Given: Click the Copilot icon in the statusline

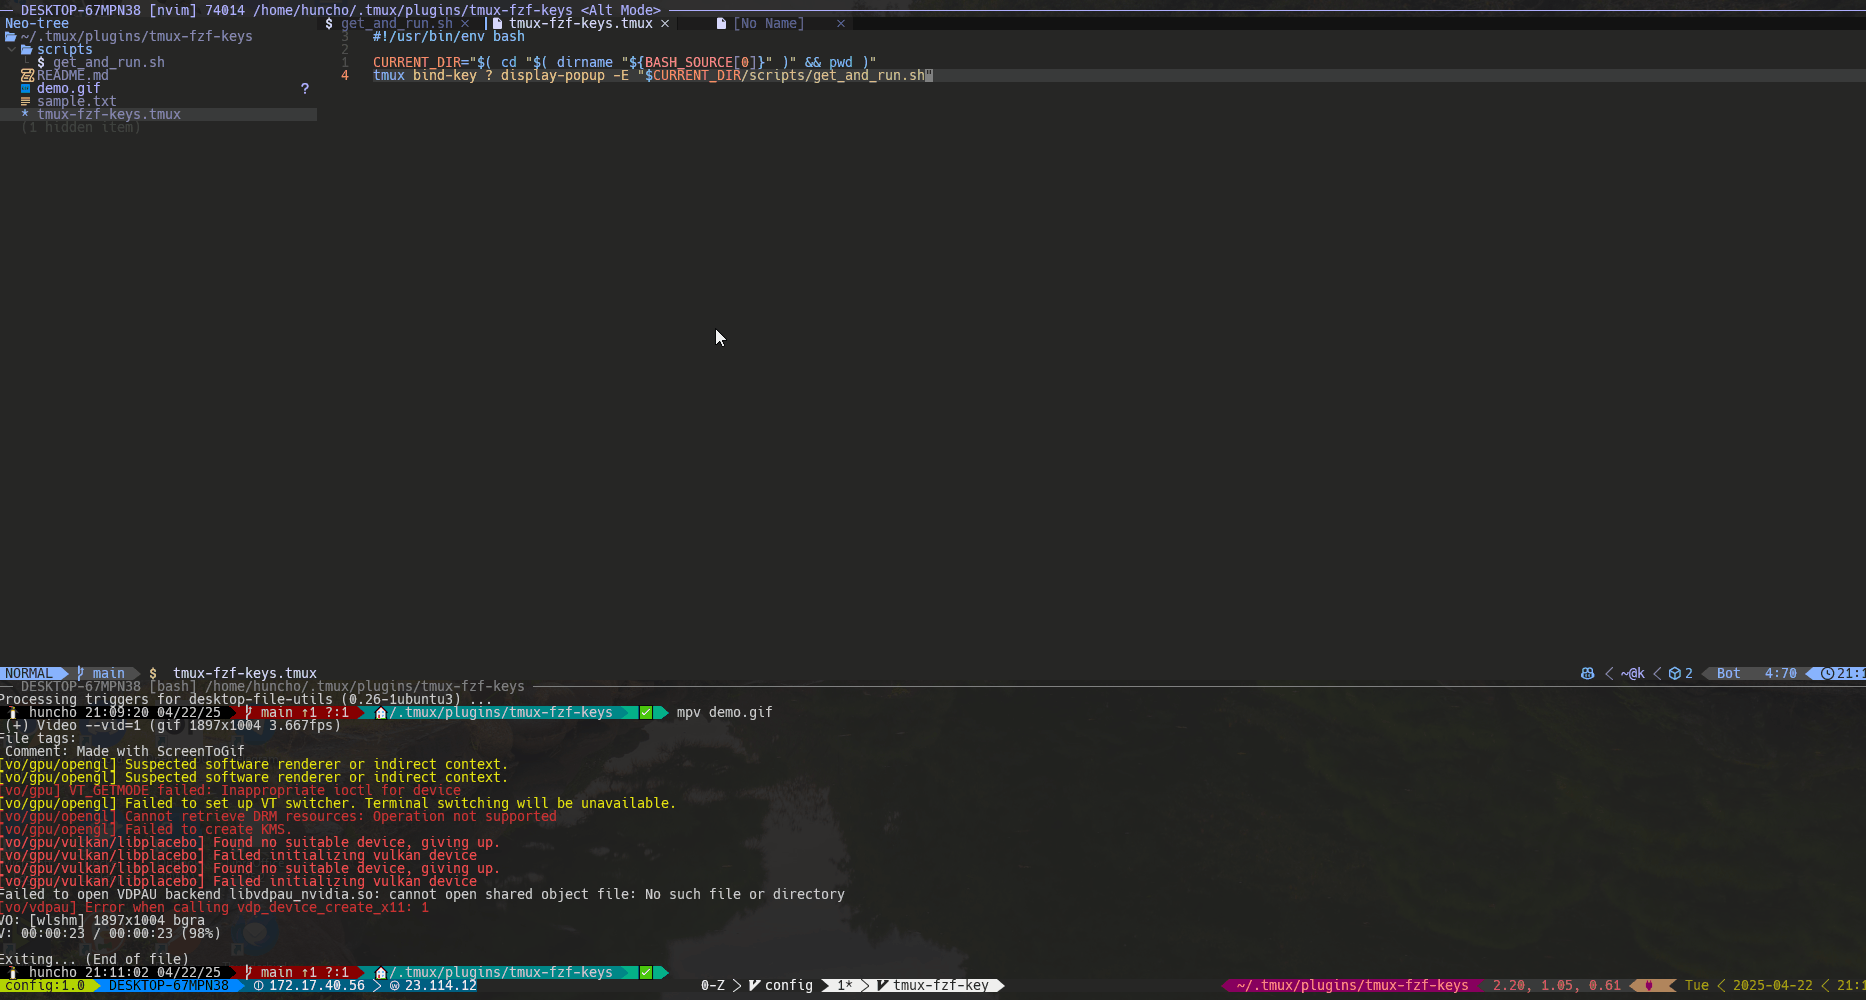Looking at the screenshot, I should pos(1587,673).
